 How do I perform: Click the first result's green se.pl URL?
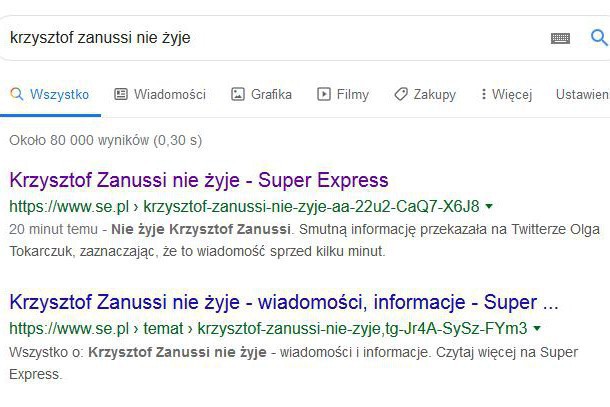click(x=243, y=208)
